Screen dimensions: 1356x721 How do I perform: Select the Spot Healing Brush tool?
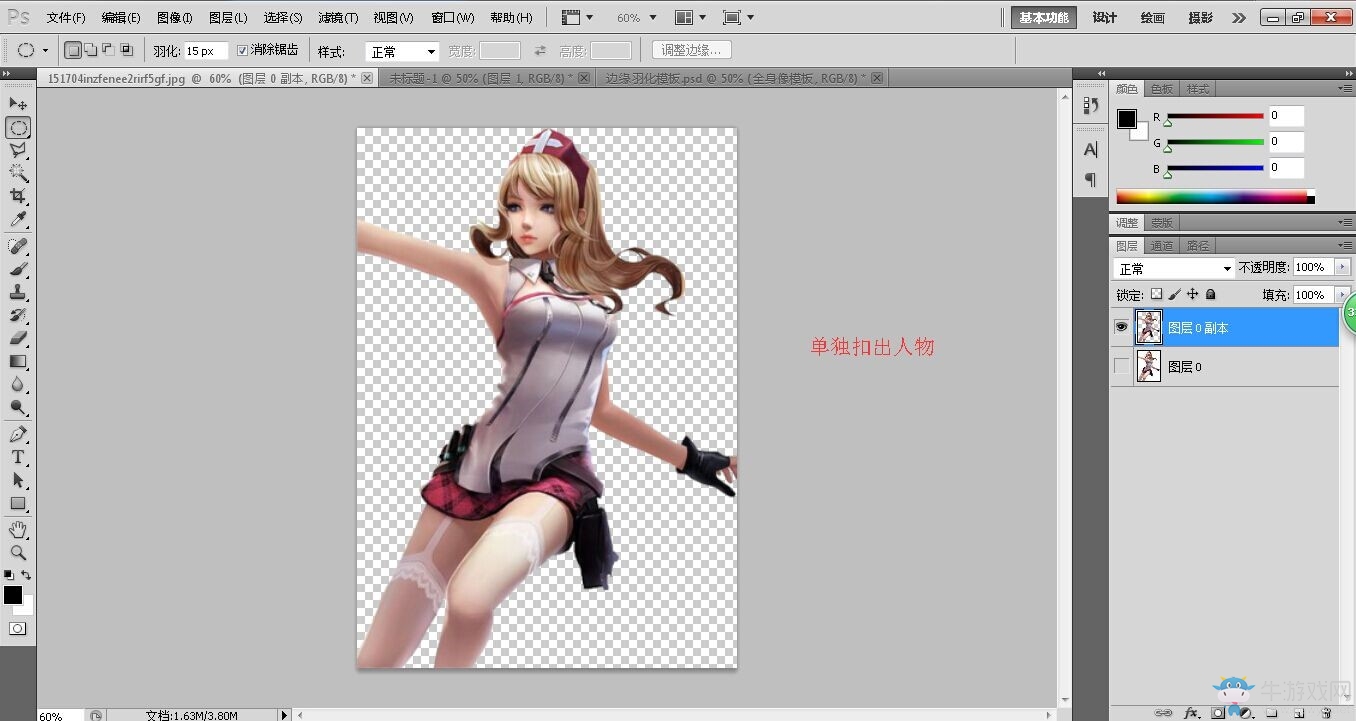(18, 246)
